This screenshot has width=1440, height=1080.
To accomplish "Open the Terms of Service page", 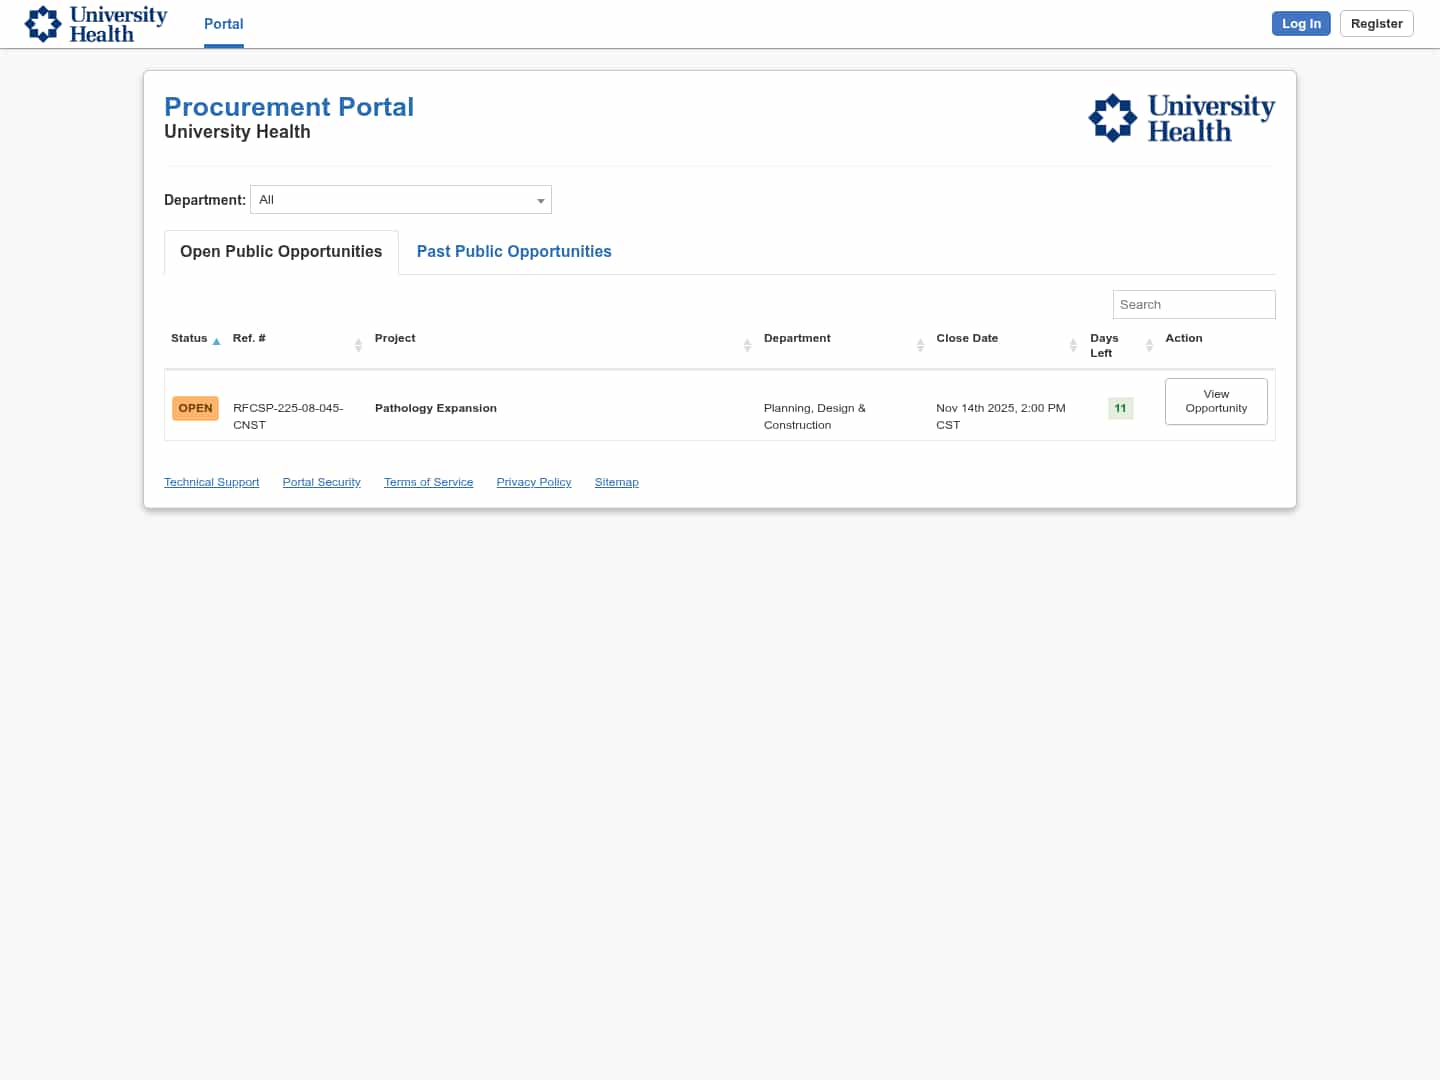I will (428, 482).
